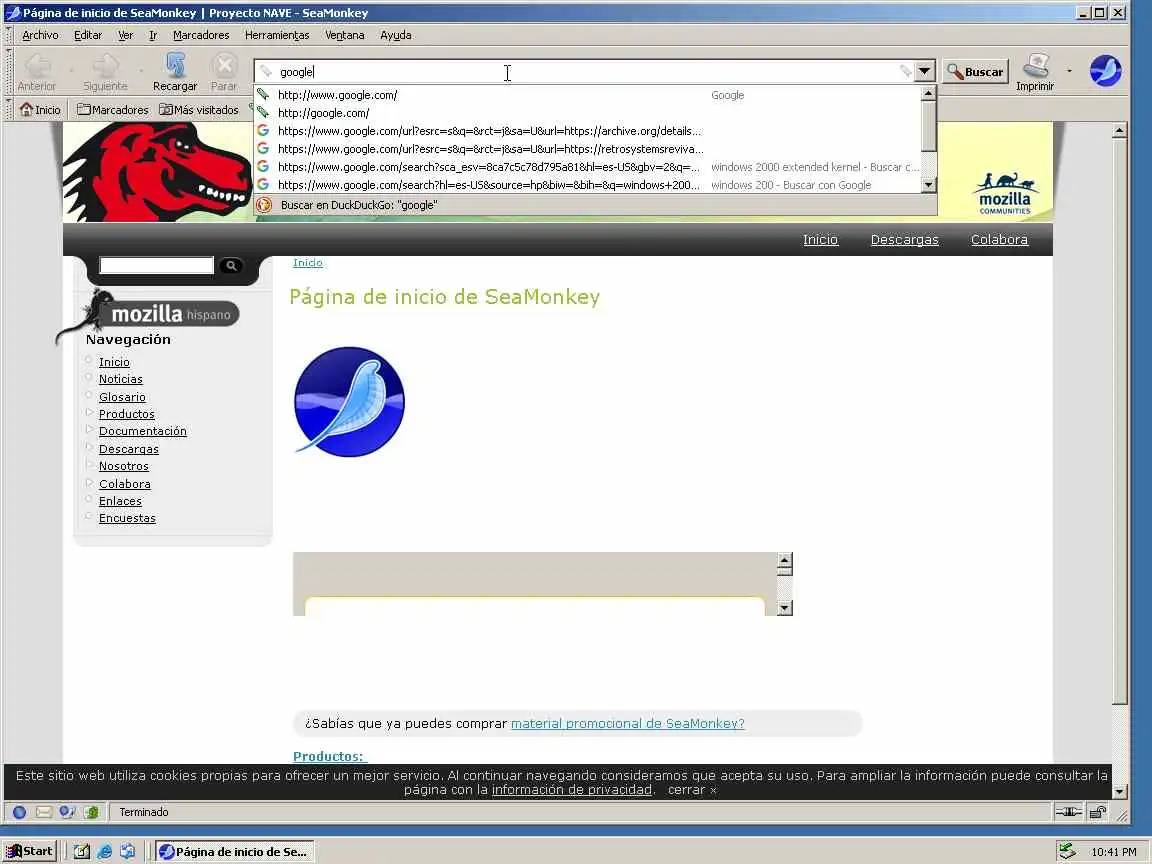The image size is (1152, 864).
Task: Select suggestion http://google.com/
Action: pos(587,113)
